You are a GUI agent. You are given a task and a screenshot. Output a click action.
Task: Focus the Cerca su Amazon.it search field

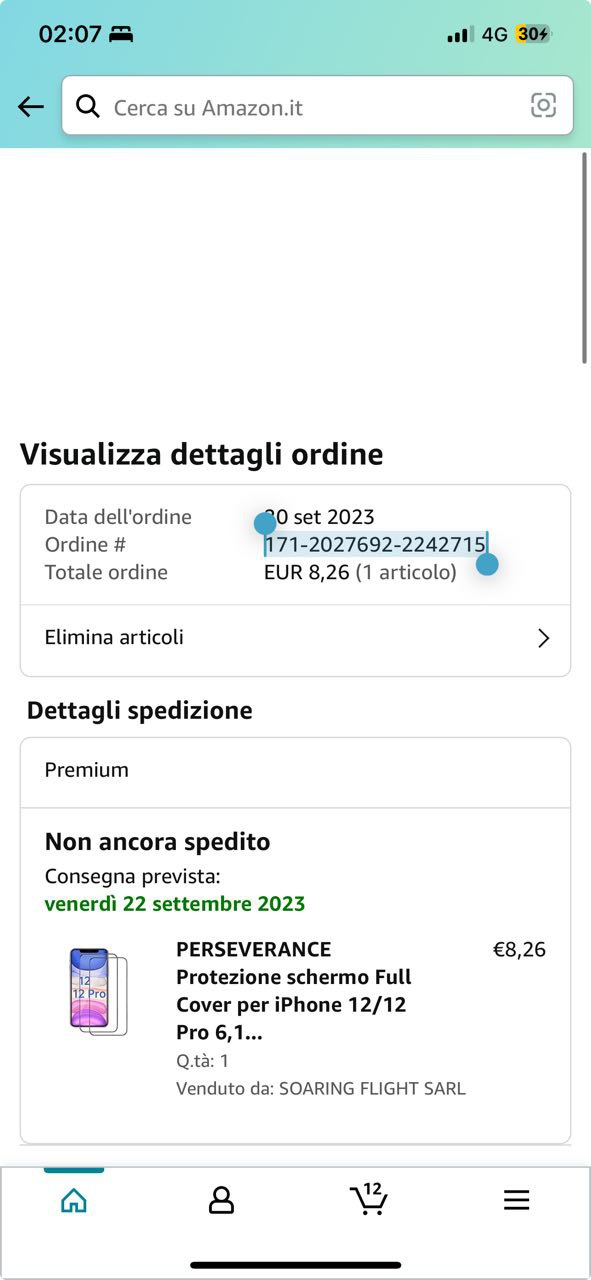click(x=317, y=105)
